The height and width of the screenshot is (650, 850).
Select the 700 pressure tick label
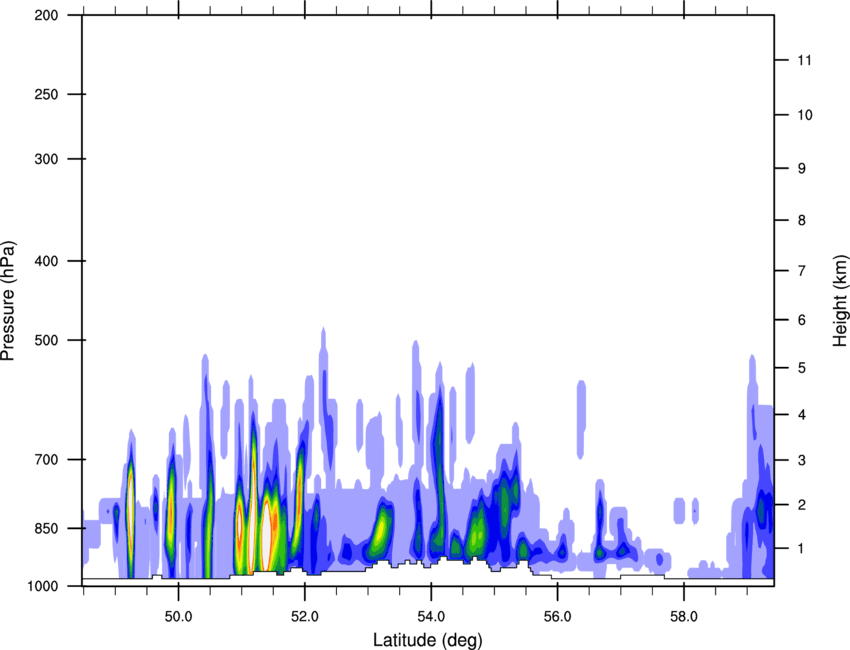coord(46,459)
